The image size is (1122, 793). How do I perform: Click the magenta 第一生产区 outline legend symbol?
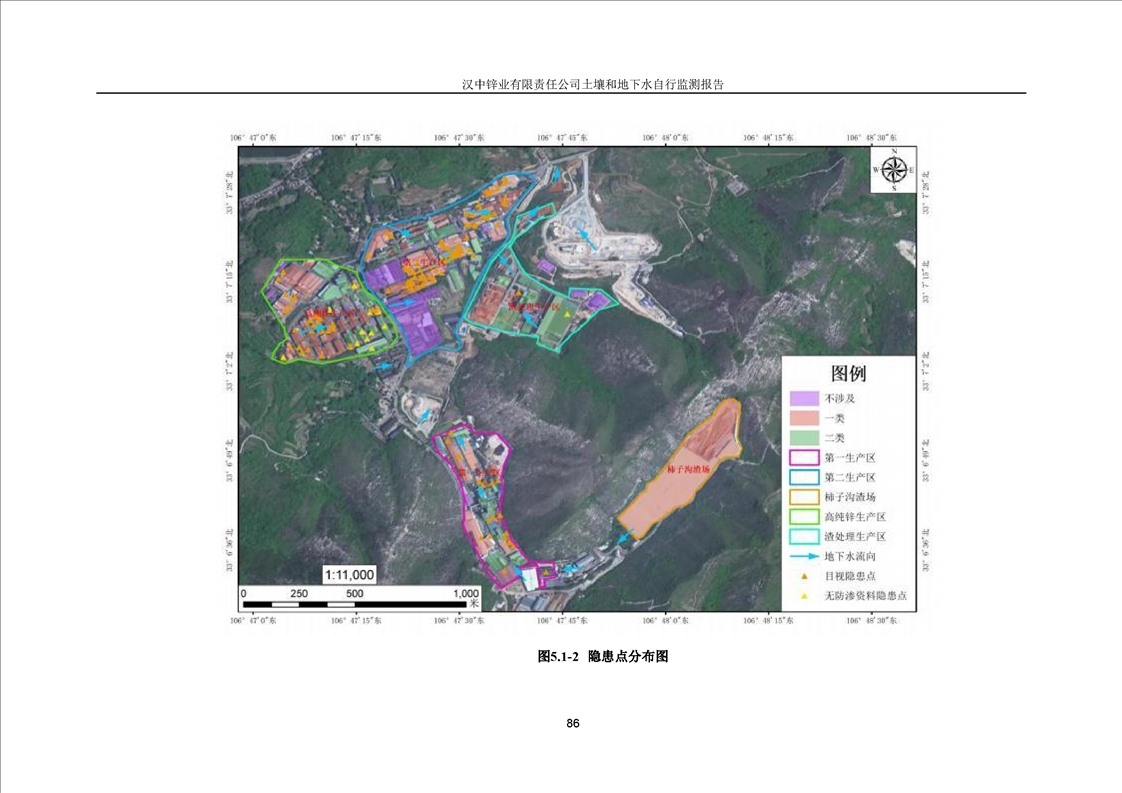[804, 457]
